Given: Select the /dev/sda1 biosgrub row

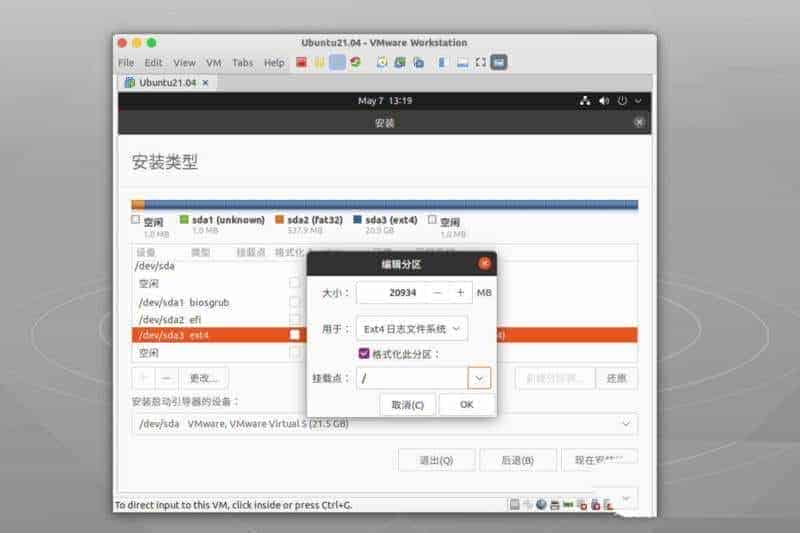Looking at the screenshot, I should click(384, 302).
